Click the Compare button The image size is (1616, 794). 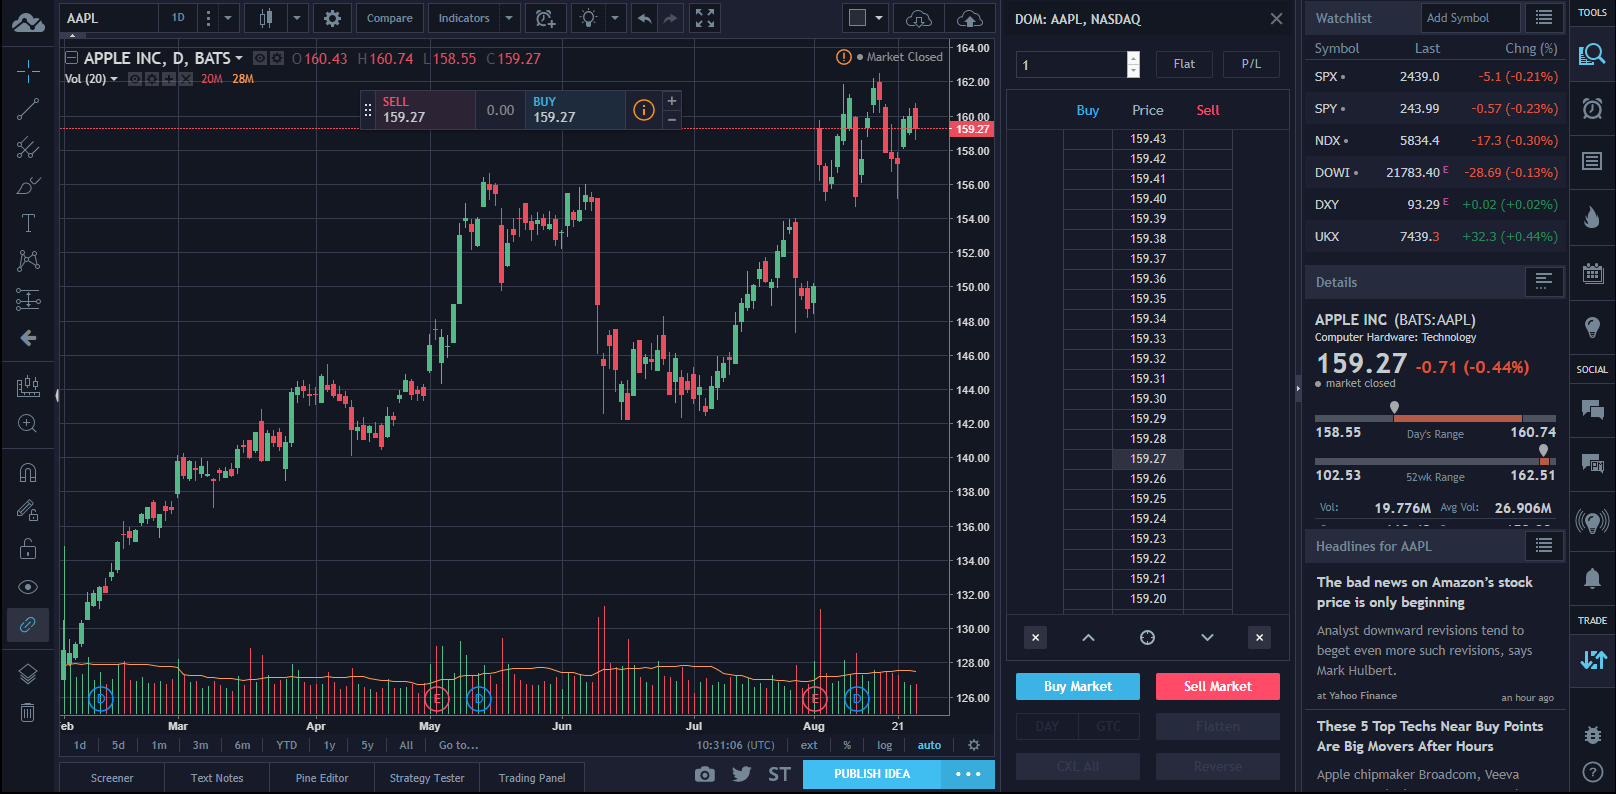[x=389, y=18]
